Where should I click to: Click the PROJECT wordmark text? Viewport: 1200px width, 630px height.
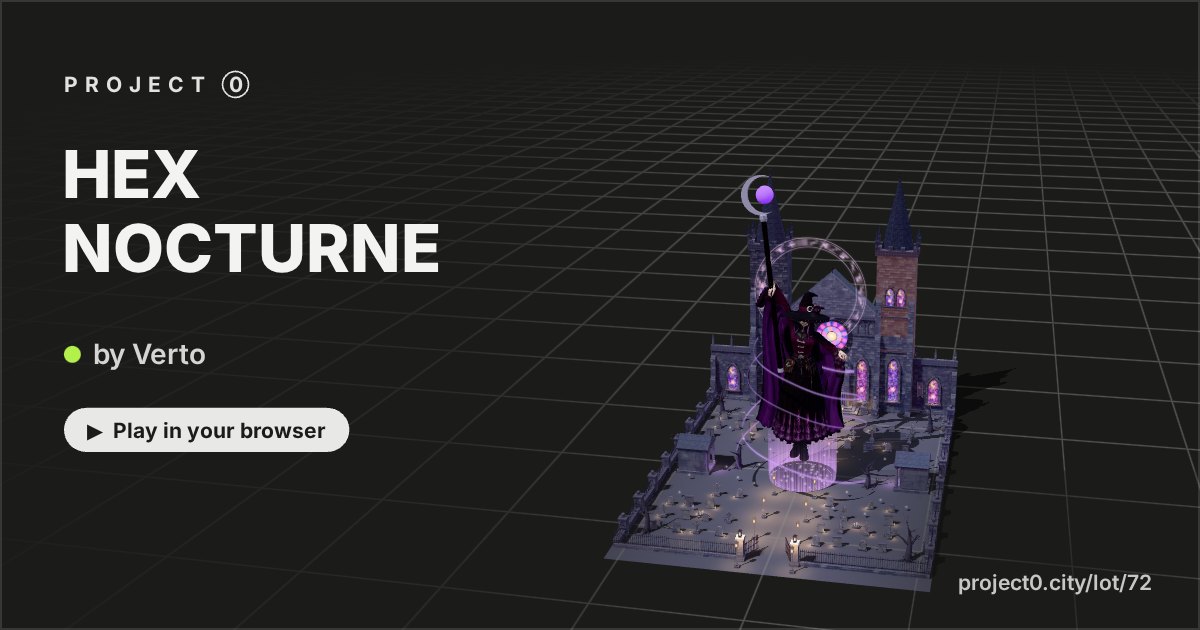coord(135,86)
